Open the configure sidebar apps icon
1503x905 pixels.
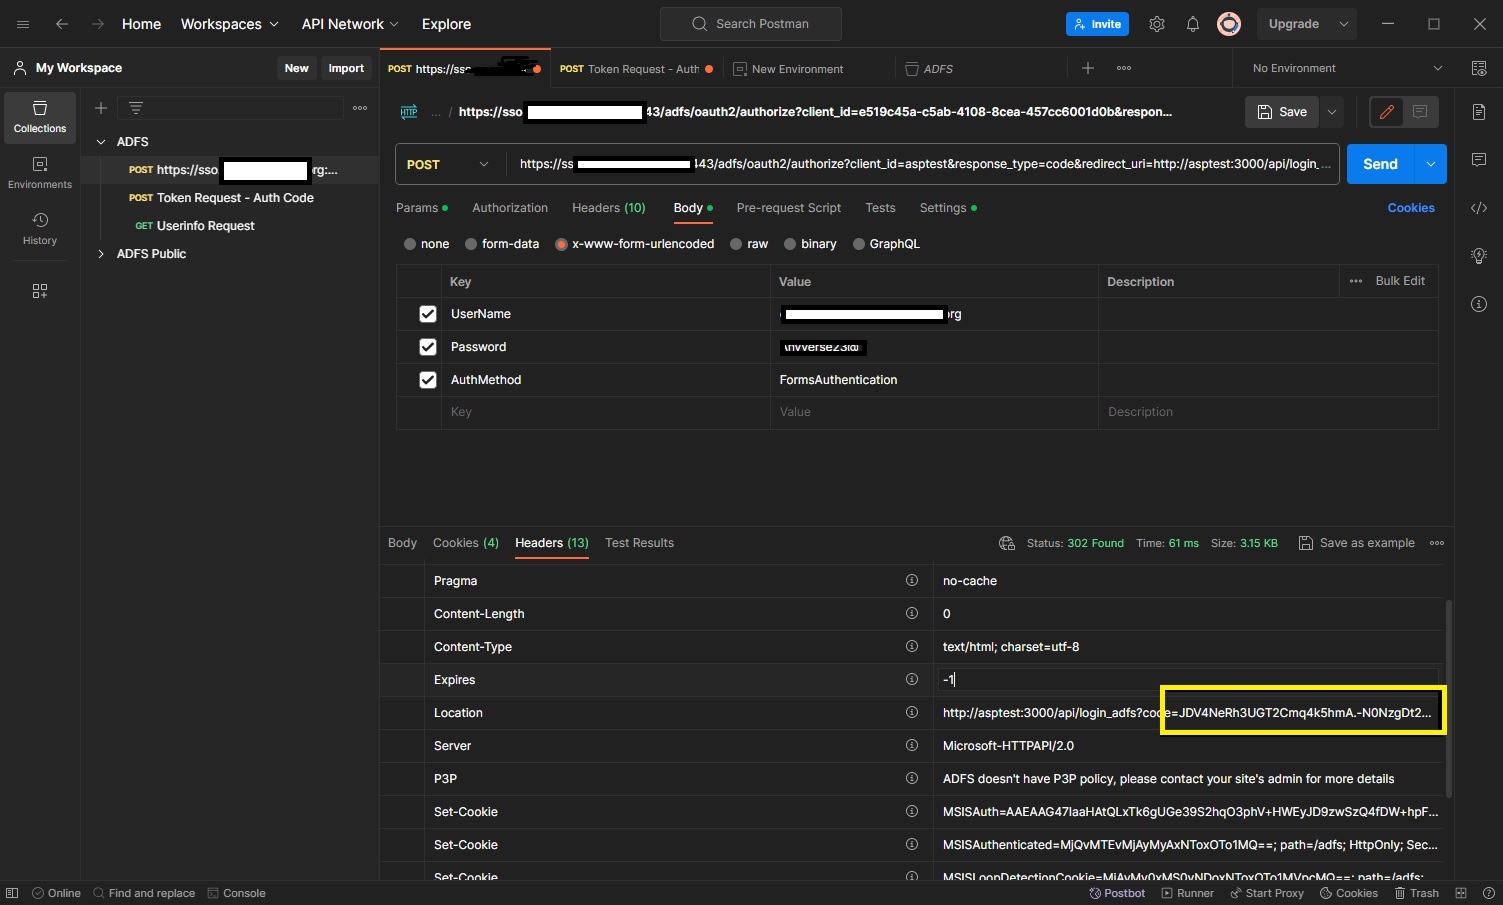(40, 291)
